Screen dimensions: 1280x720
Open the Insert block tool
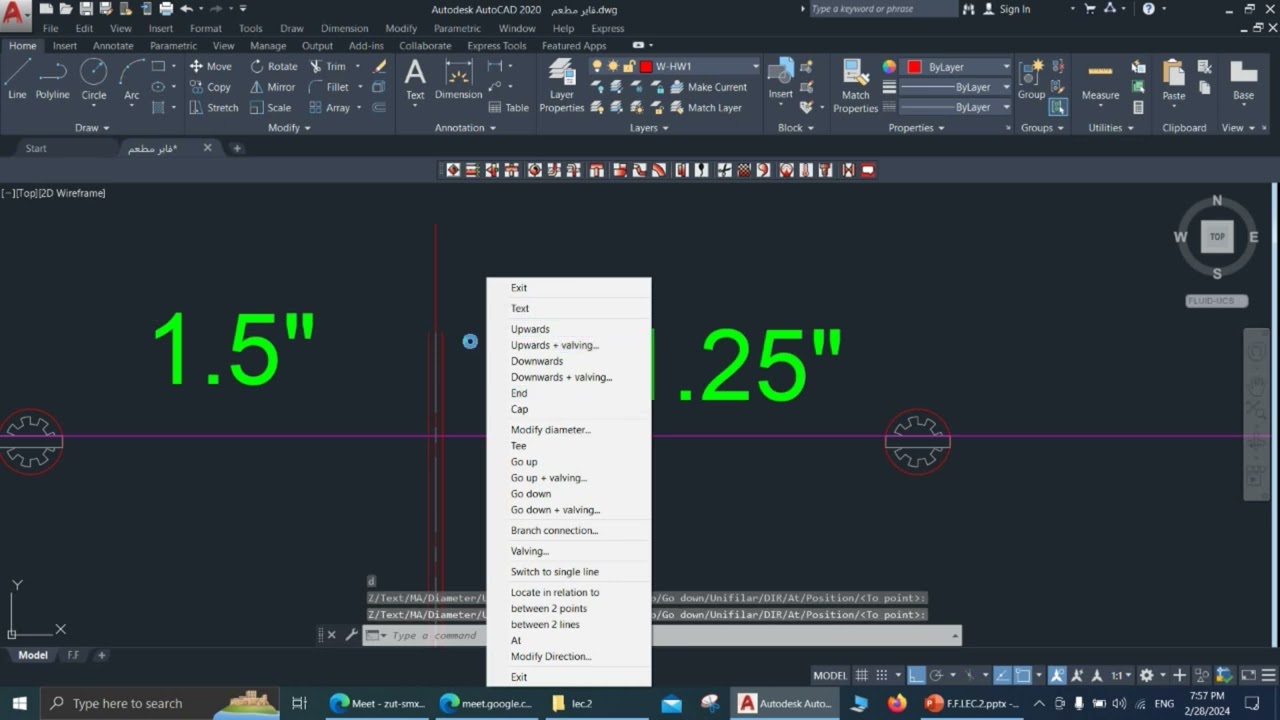(x=780, y=79)
